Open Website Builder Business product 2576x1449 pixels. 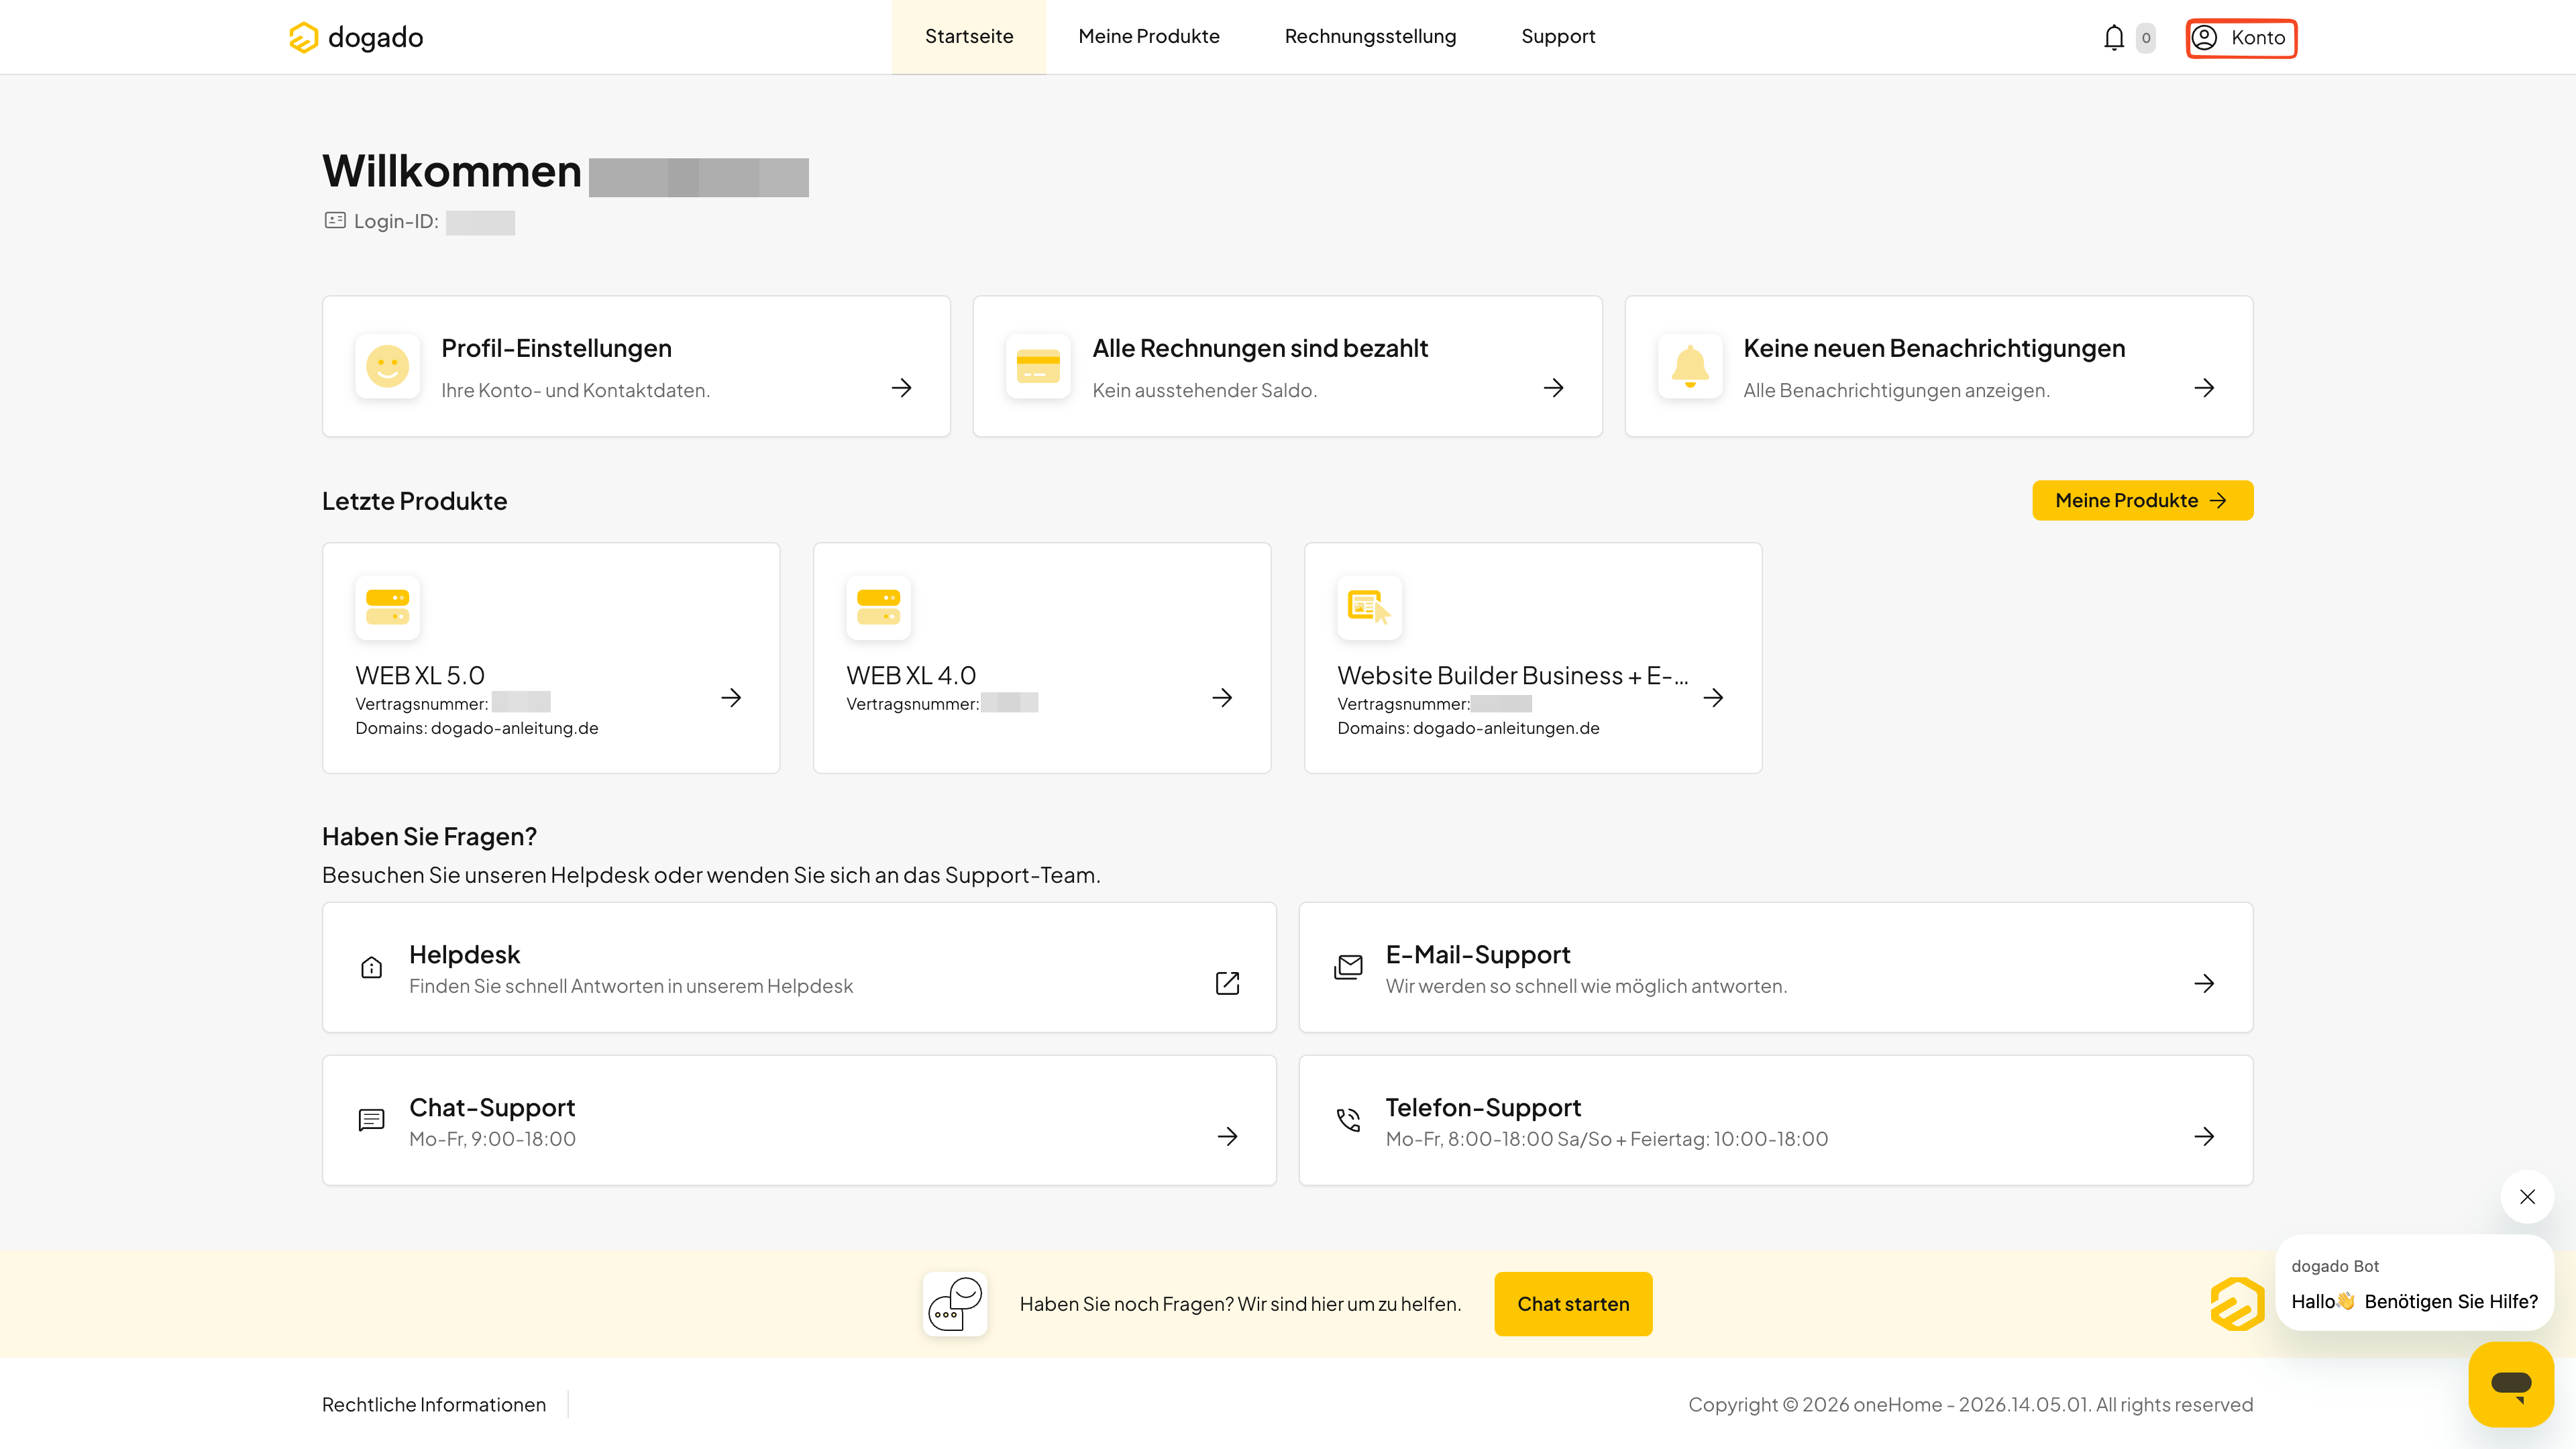1512,675
